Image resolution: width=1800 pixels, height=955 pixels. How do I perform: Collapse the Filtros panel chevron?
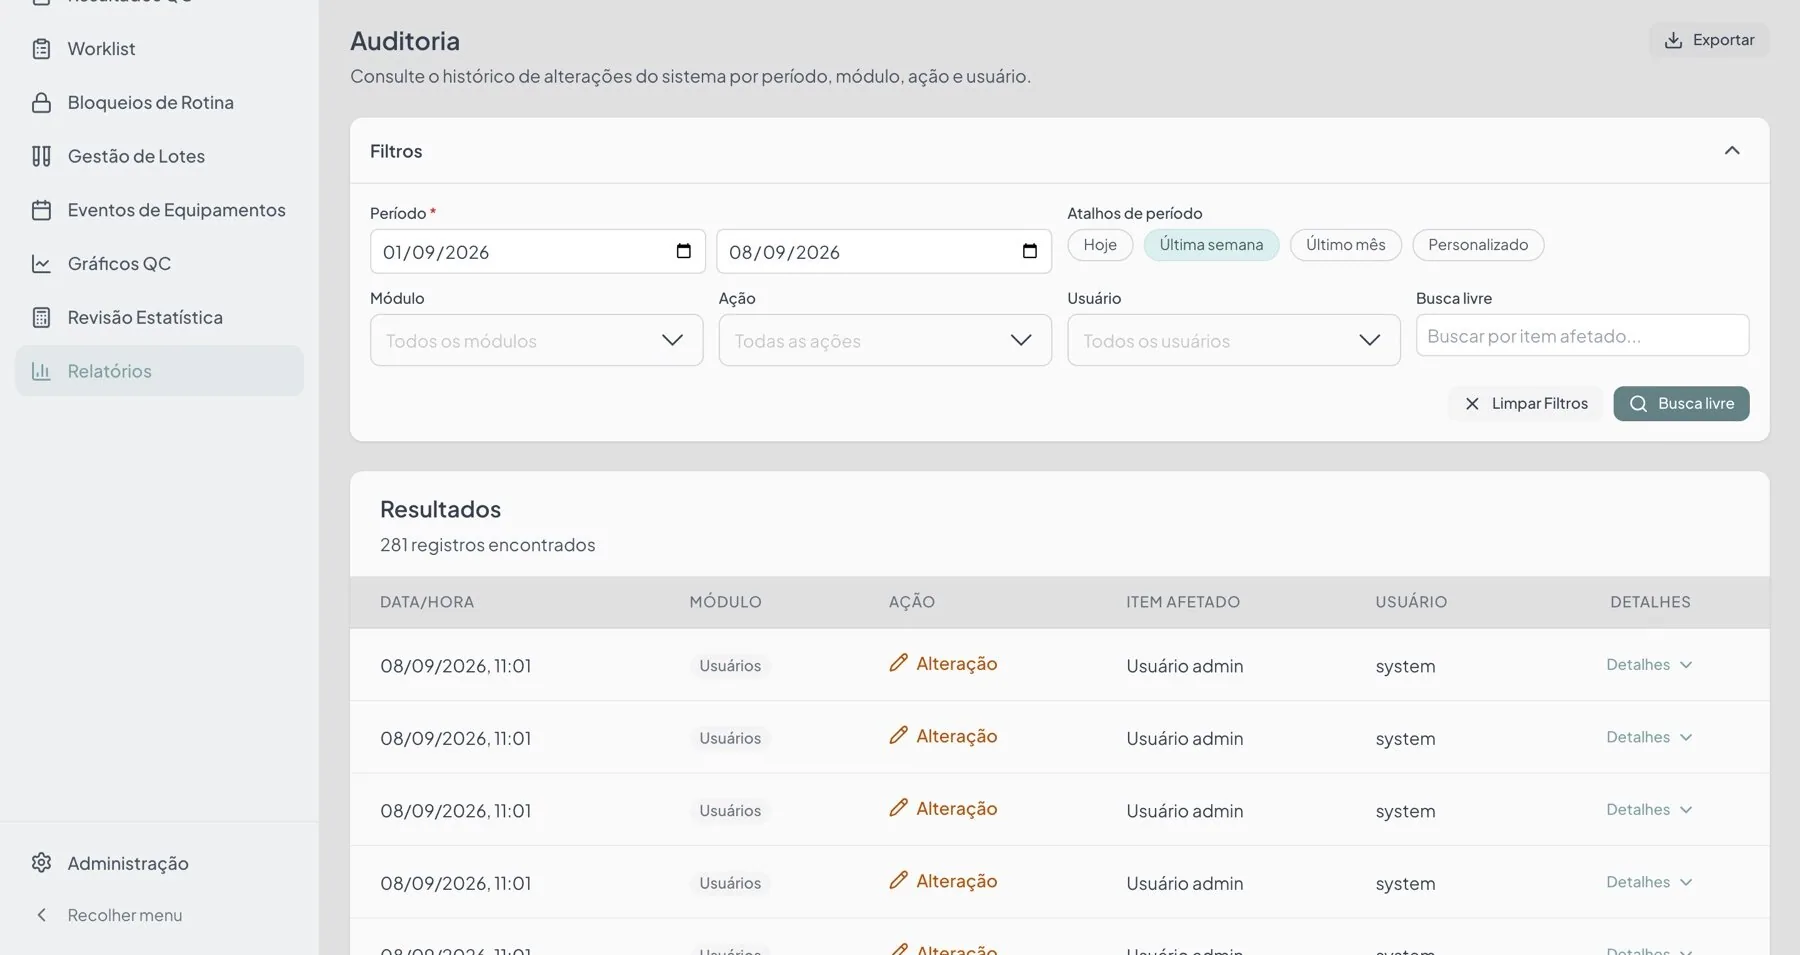click(1732, 151)
